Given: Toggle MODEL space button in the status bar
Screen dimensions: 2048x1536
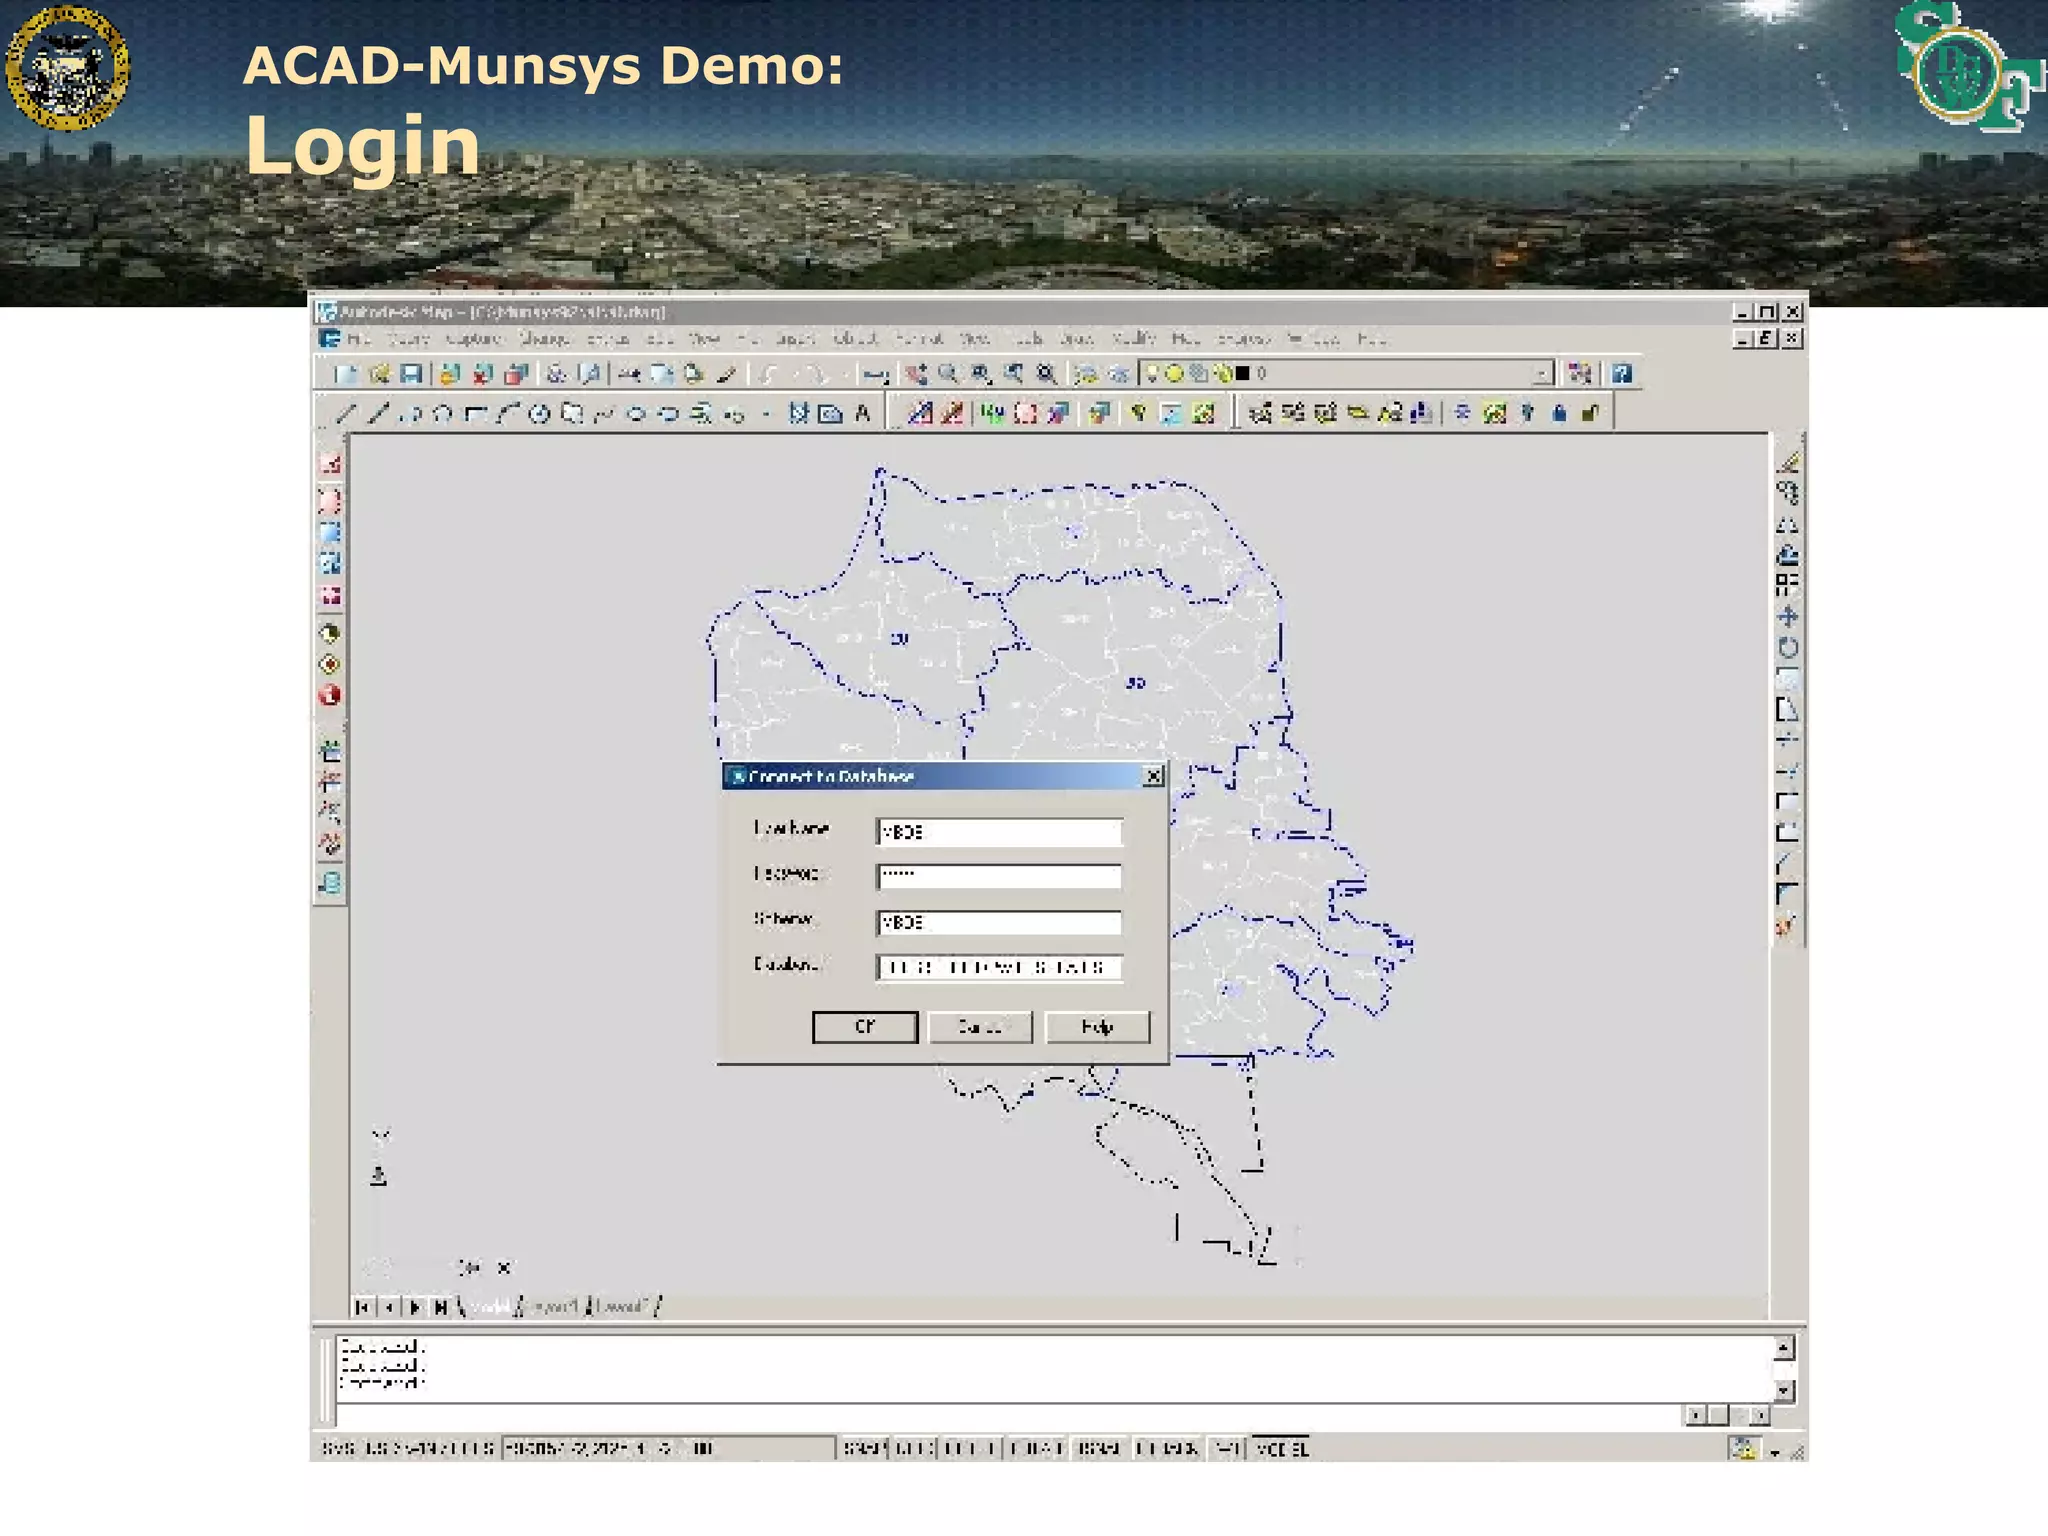Looking at the screenshot, I should pyautogui.click(x=1282, y=1448).
